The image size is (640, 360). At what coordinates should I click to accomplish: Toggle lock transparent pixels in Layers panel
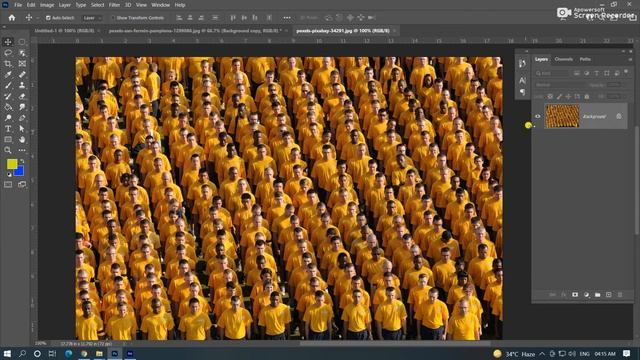[x=550, y=96]
